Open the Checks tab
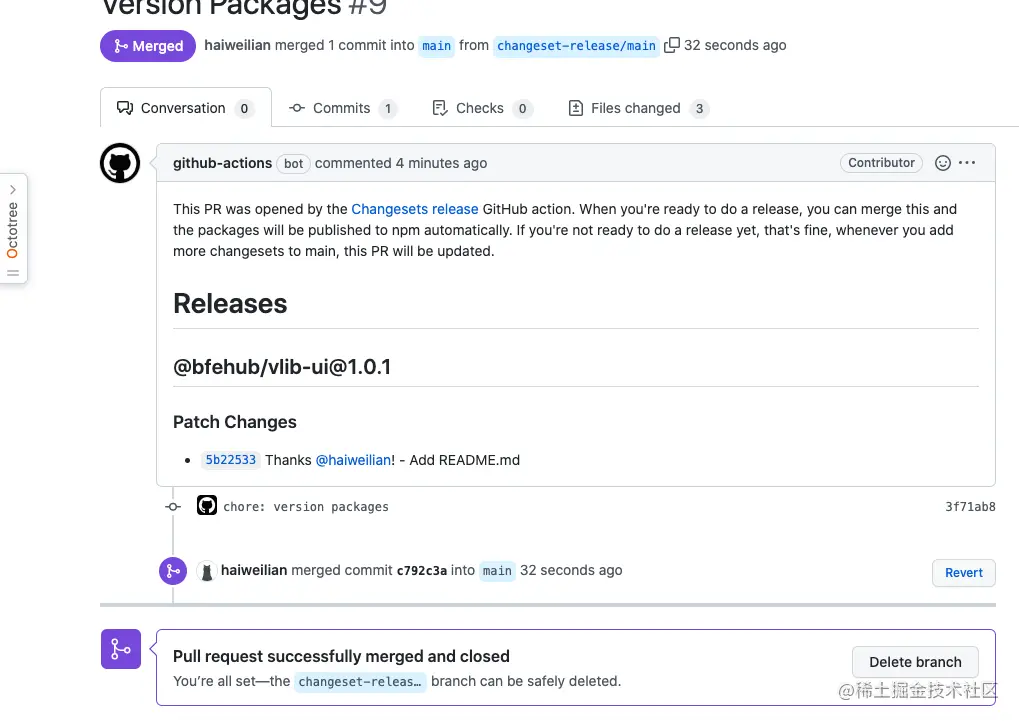Viewport: 1019px width, 721px height. click(482, 108)
